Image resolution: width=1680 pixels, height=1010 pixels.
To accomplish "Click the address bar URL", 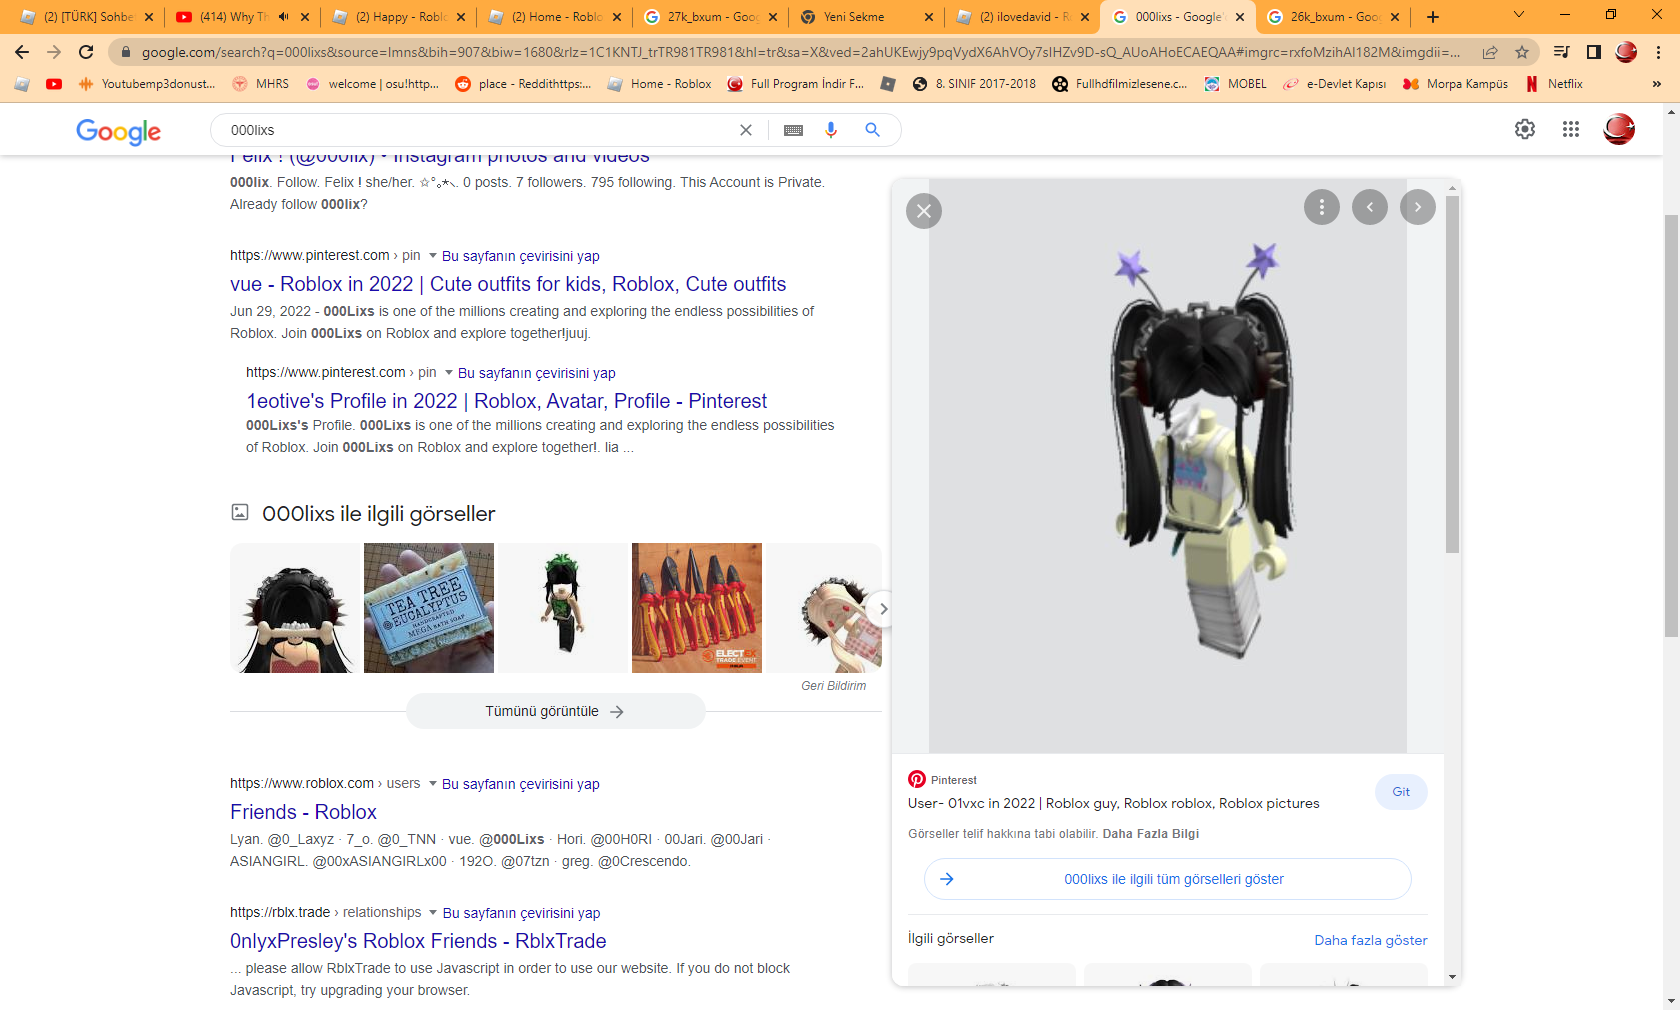I will 800,52.
